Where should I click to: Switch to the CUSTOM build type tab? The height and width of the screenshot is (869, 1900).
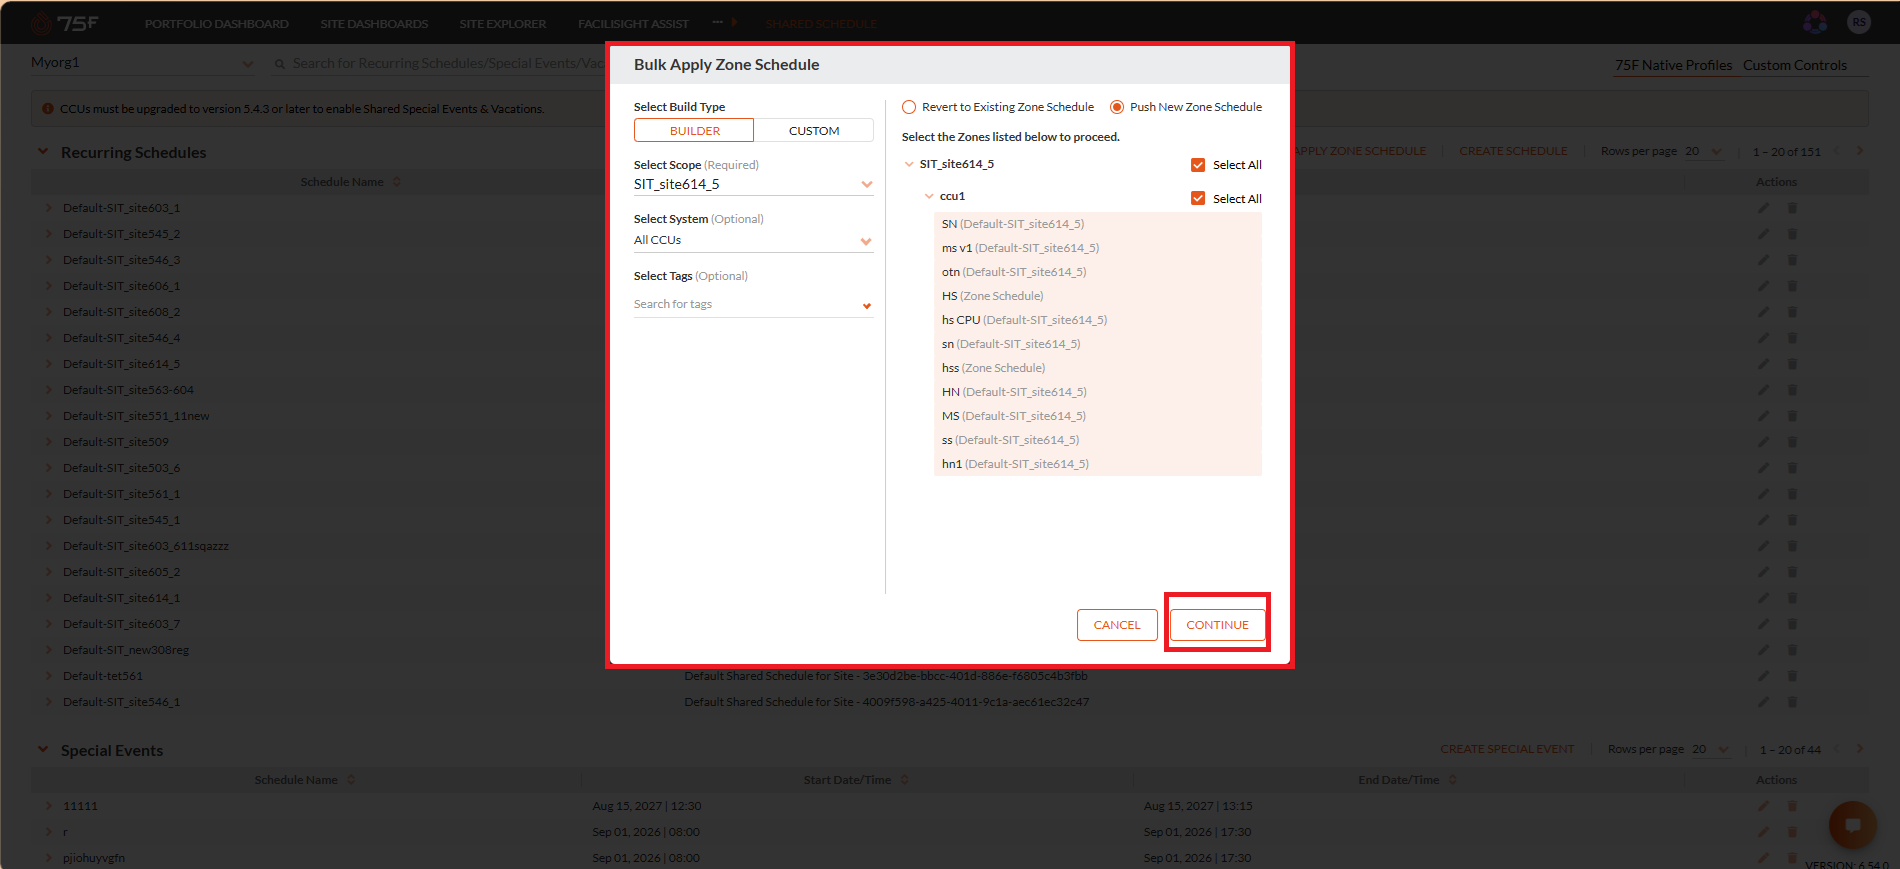click(x=814, y=131)
